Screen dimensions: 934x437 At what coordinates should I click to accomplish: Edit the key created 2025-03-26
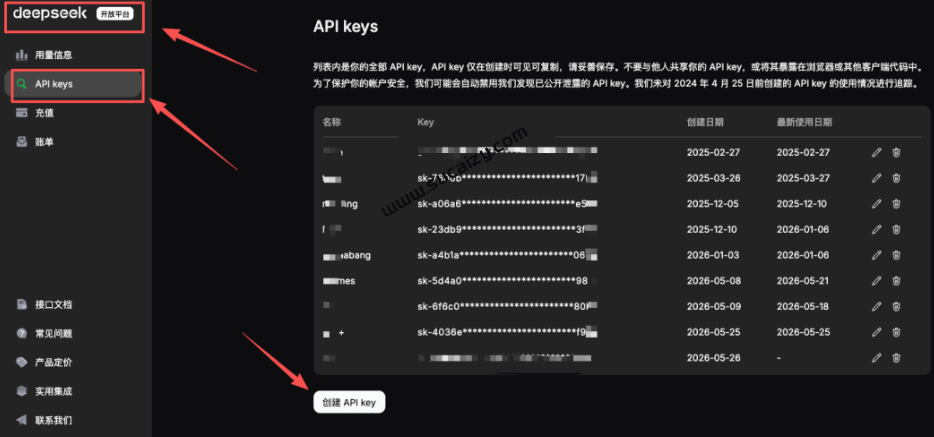876,178
